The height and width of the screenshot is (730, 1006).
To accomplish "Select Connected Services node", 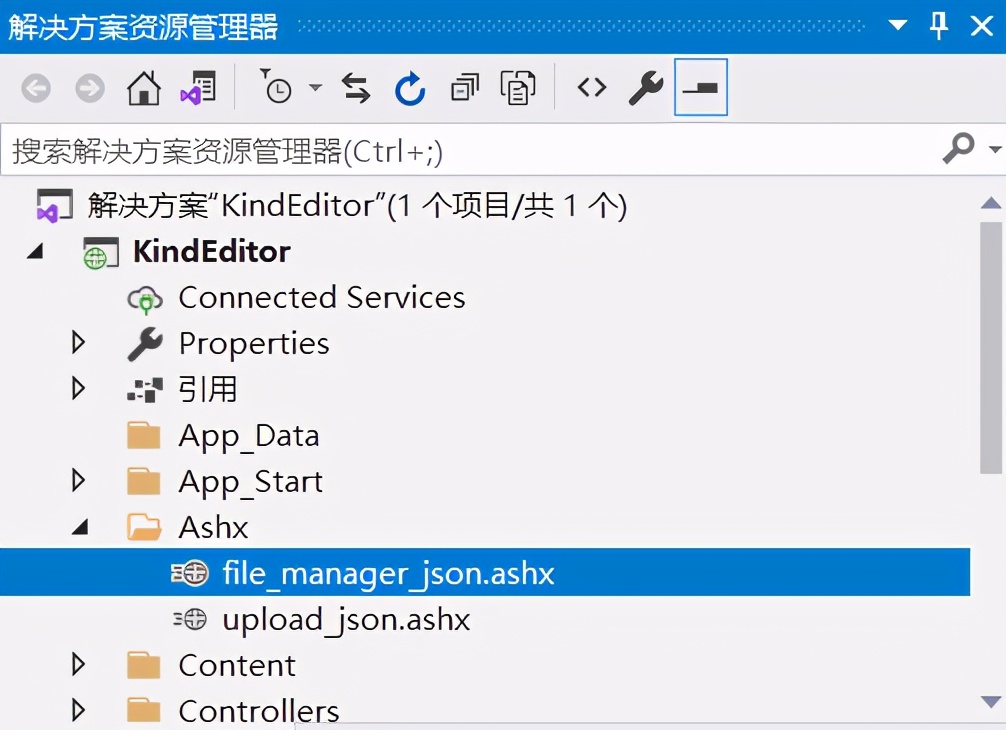I will [x=322, y=297].
